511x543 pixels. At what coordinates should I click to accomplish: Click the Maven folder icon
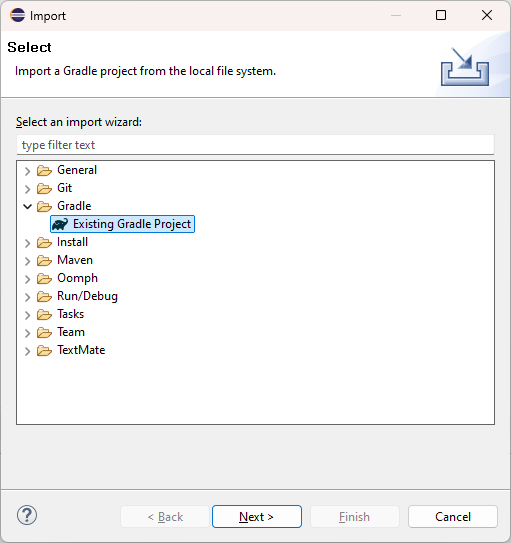tap(44, 260)
